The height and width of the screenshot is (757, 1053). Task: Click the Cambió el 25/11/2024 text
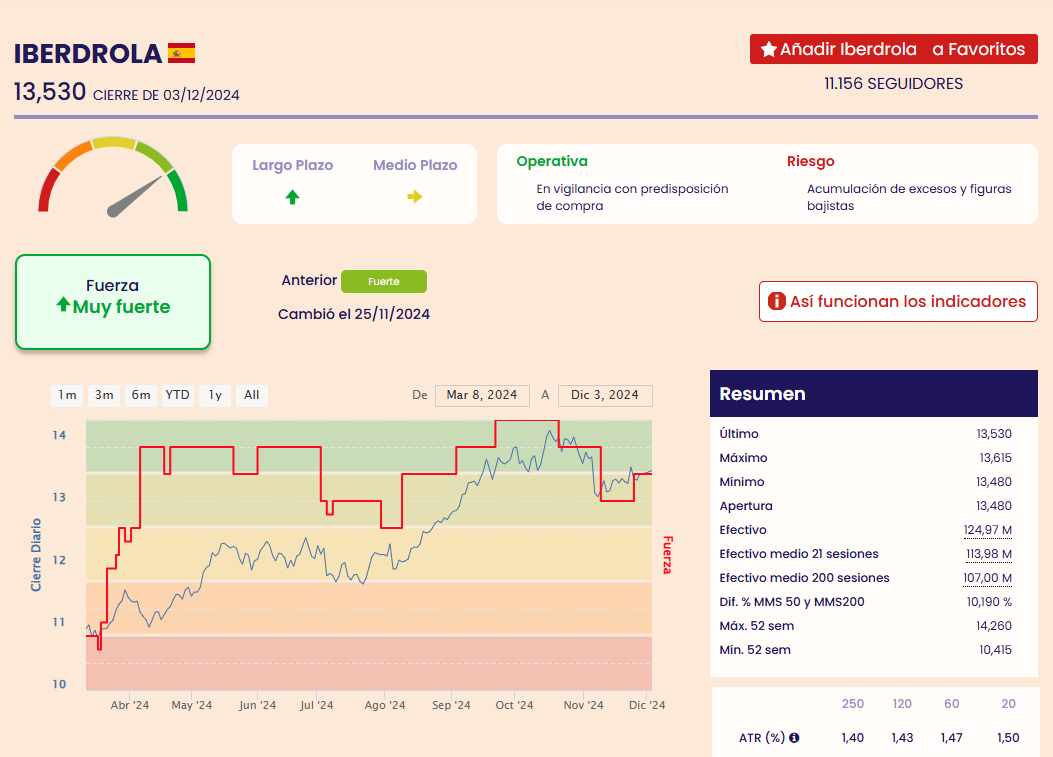354,314
